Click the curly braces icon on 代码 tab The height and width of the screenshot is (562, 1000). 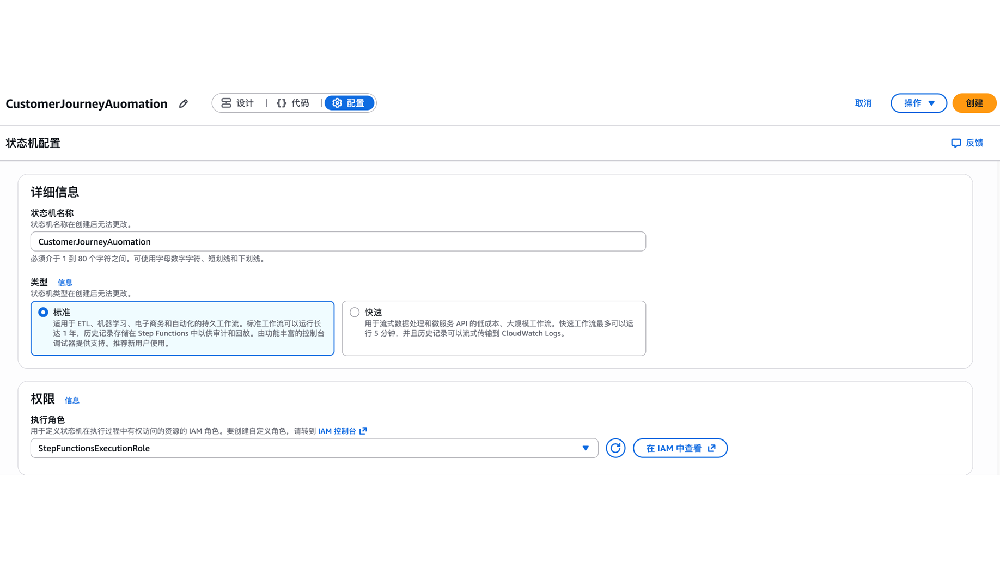(281, 103)
